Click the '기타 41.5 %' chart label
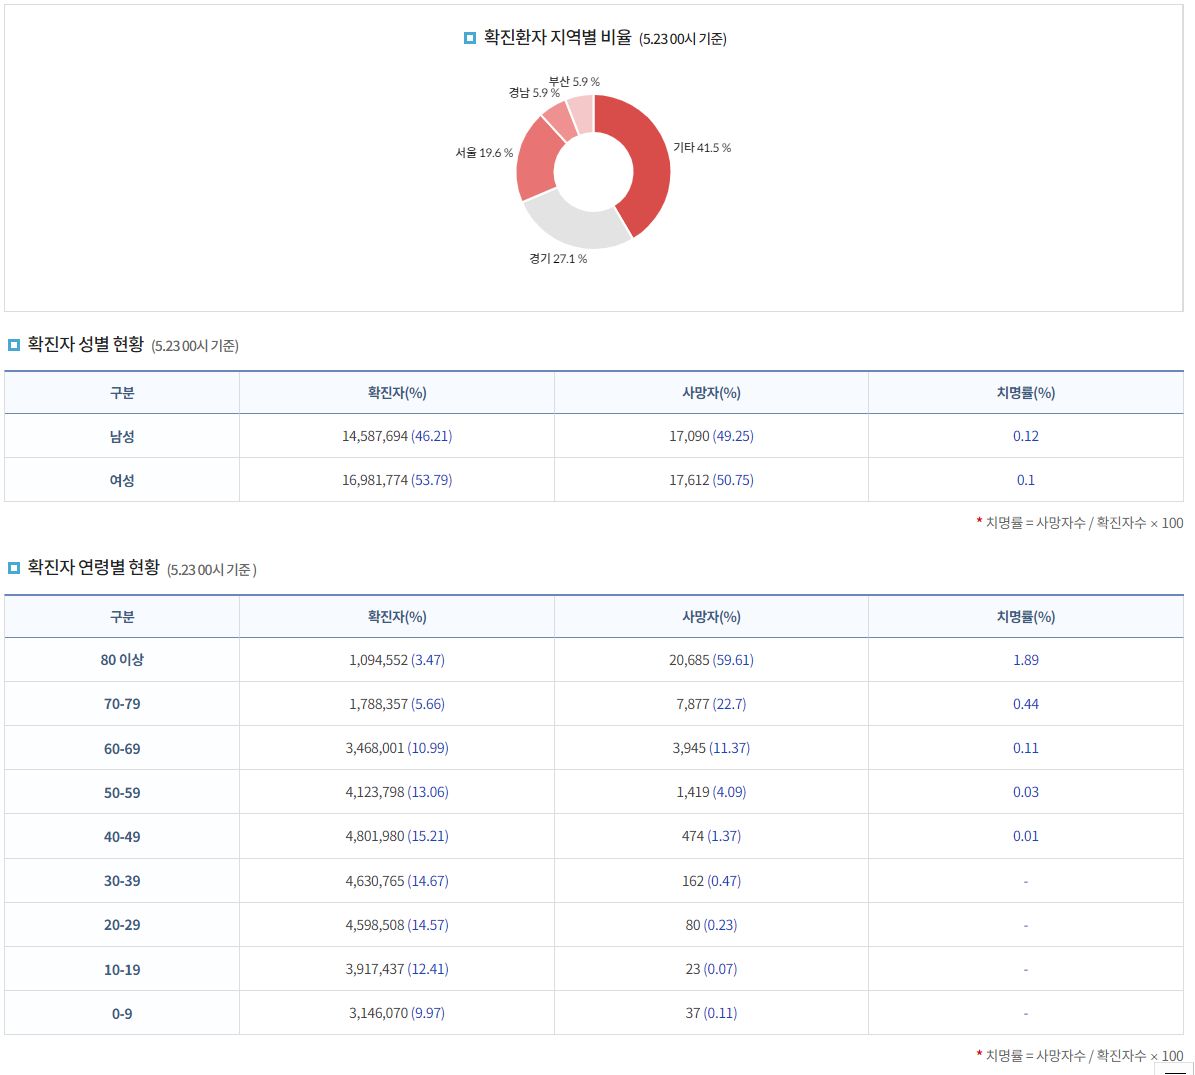Image resolution: width=1195 pixels, height=1075 pixels. point(702,148)
